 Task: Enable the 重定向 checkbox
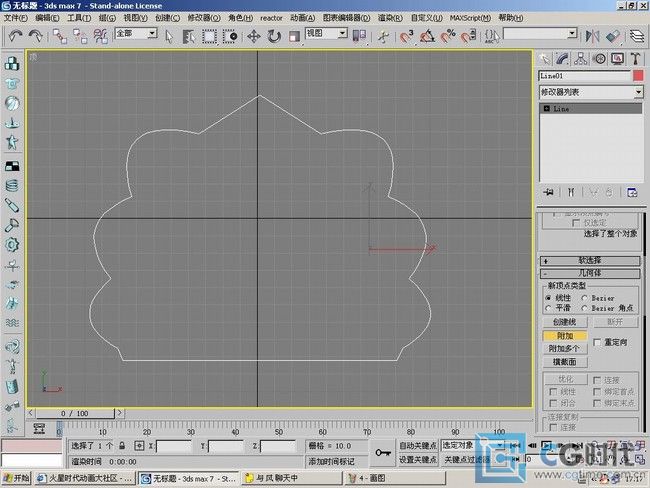[597, 342]
